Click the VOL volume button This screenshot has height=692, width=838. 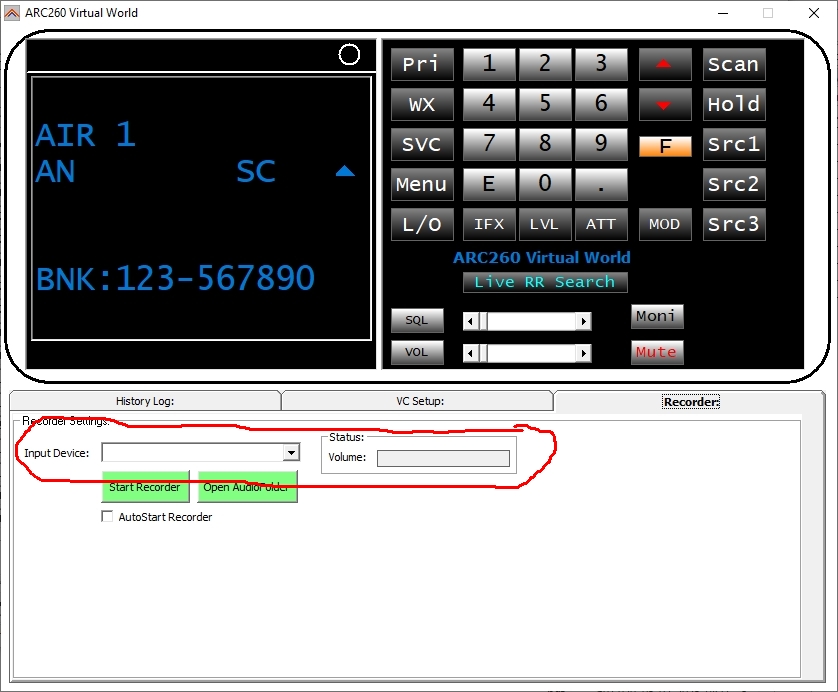(417, 353)
